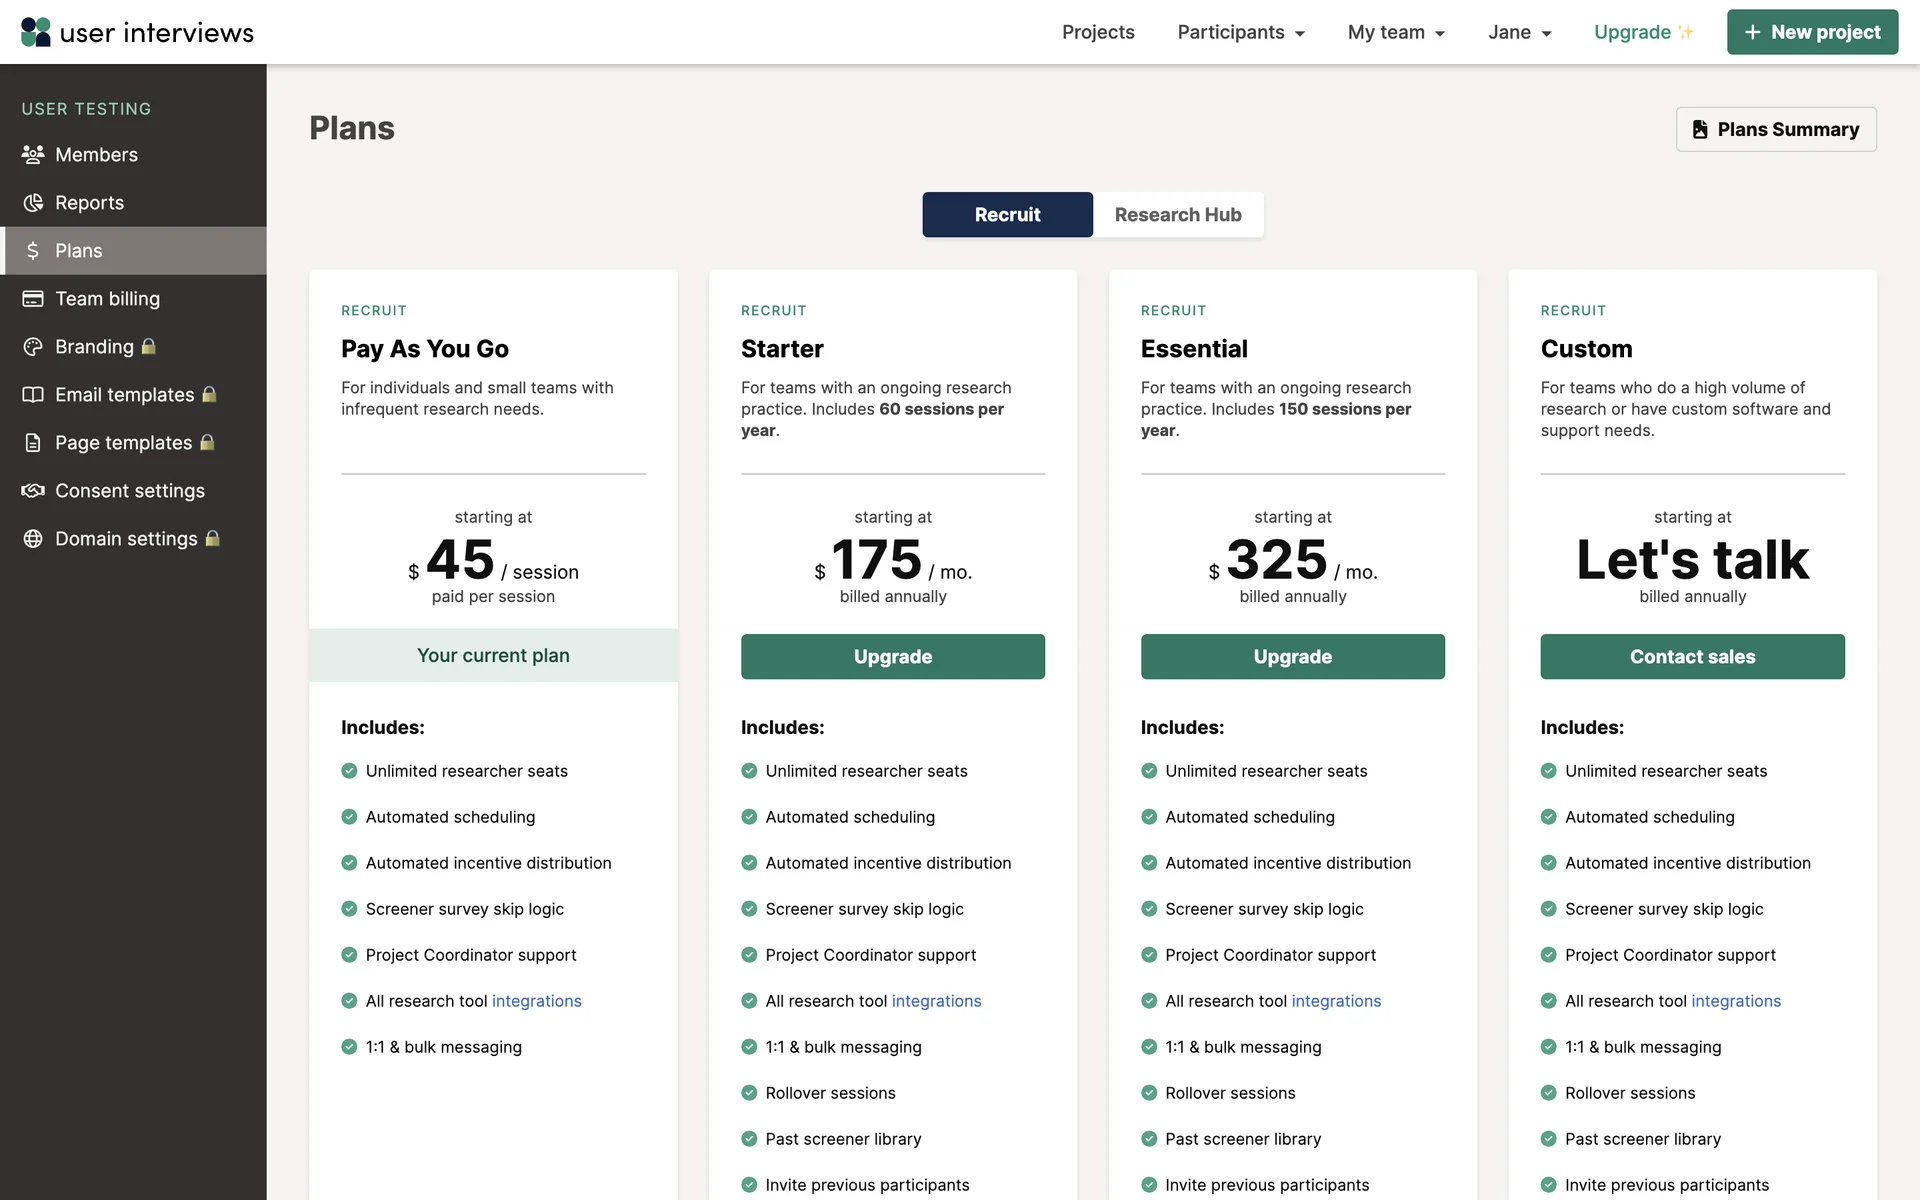Screen dimensions: 1920x1200
Task: Select the Recruit plans tab
Action: click(1007, 215)
